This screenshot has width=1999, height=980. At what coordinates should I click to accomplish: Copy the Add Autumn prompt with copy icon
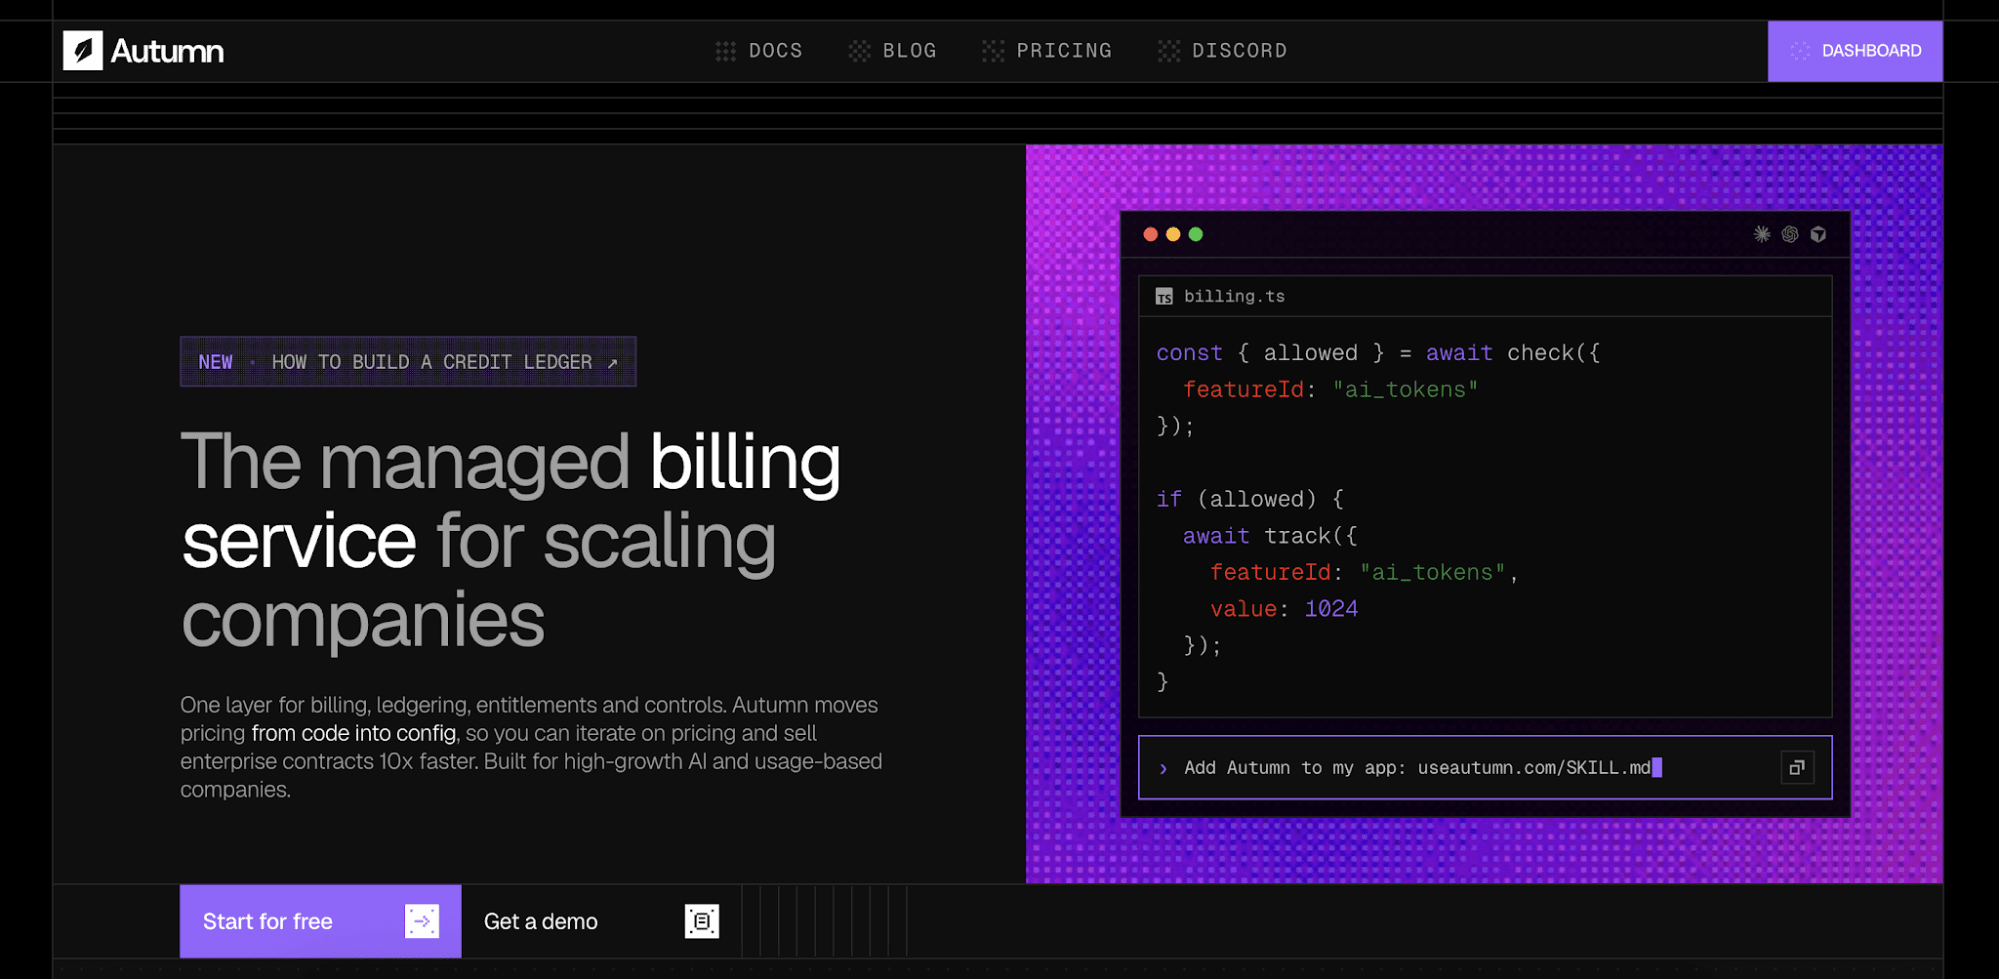1797,768
